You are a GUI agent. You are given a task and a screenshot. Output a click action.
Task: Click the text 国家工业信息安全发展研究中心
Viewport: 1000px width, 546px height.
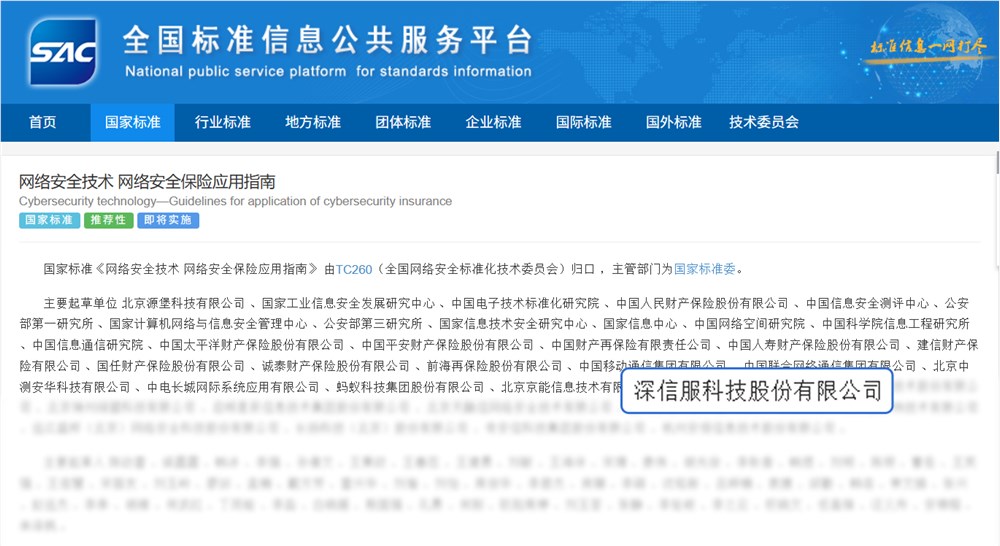(x=348, y=303)
